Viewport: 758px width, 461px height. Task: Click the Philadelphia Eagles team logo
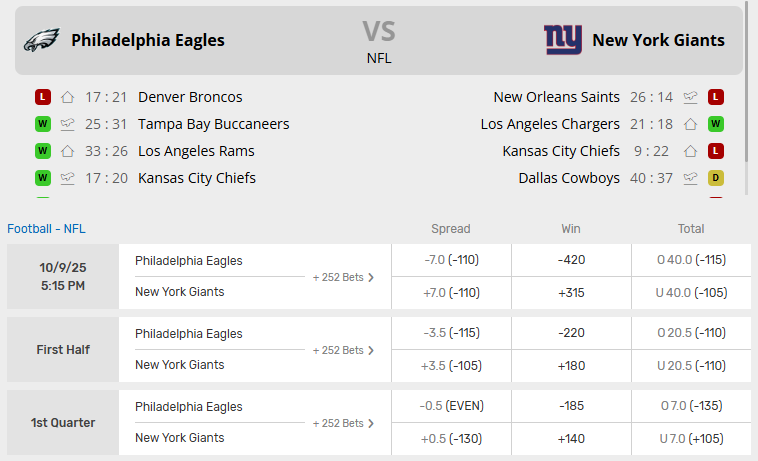coord(42,40)
